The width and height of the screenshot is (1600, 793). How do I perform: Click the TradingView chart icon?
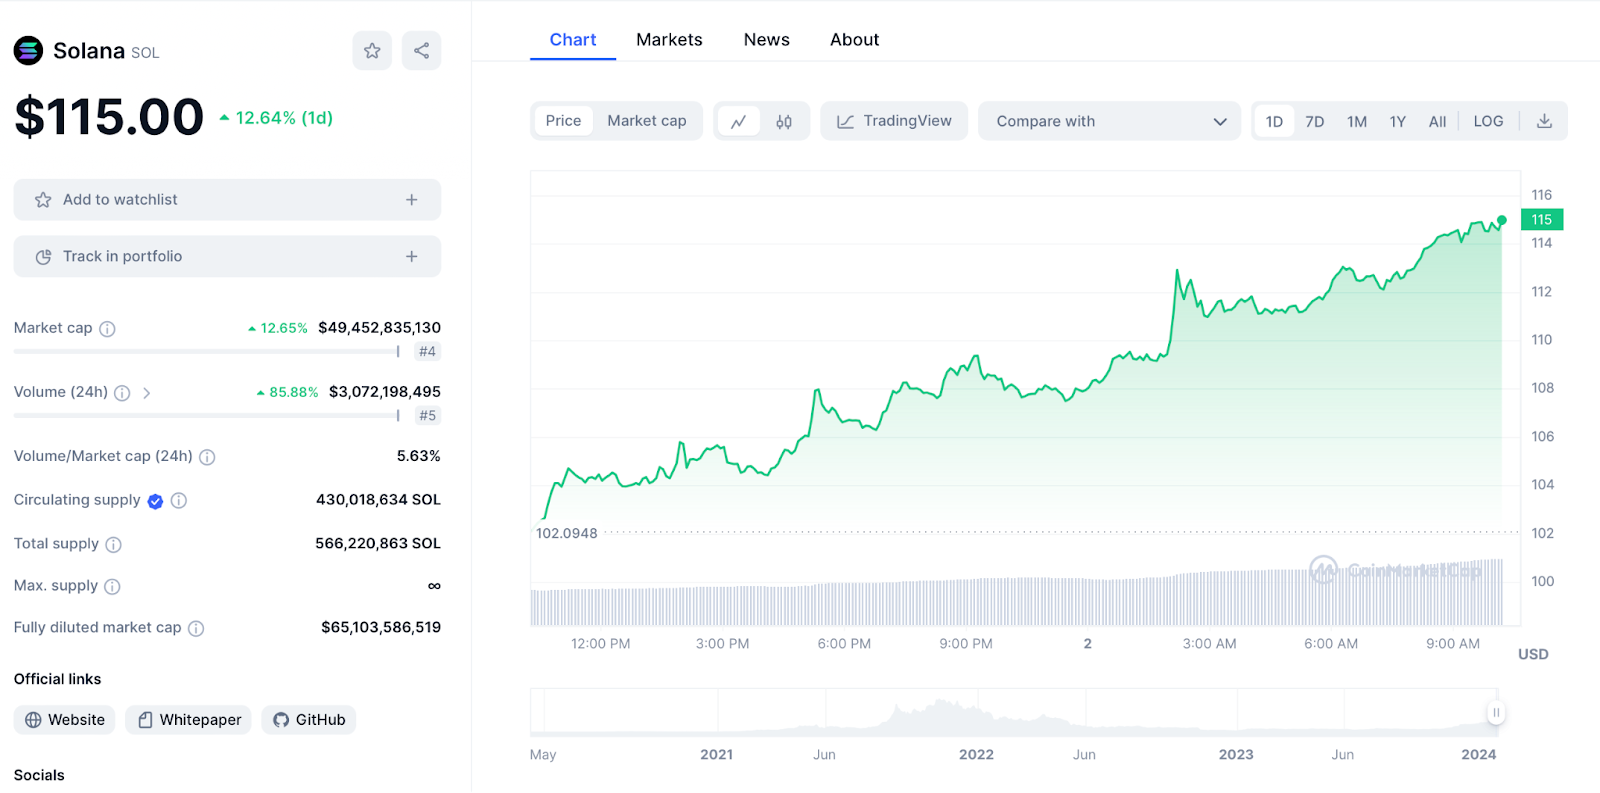point(845,121)
